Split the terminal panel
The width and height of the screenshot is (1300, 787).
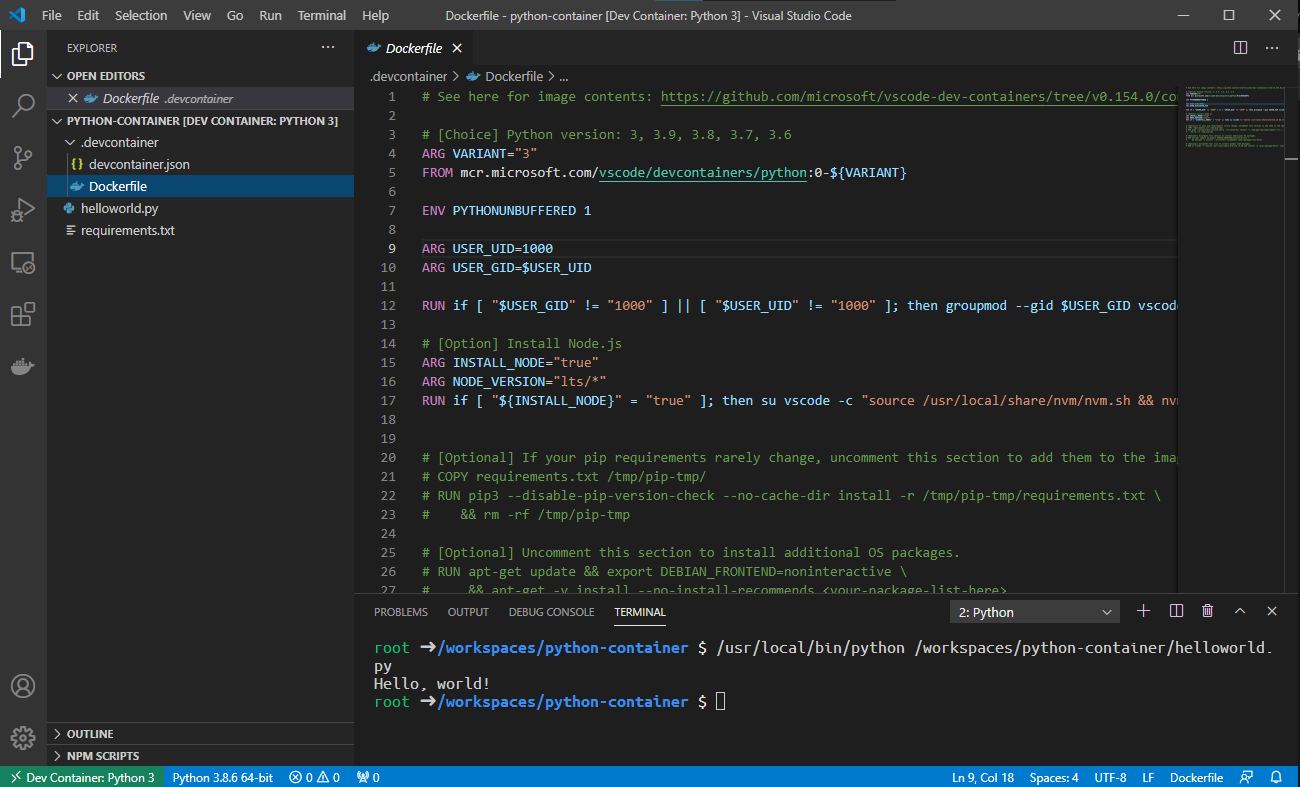(1176, 611)
